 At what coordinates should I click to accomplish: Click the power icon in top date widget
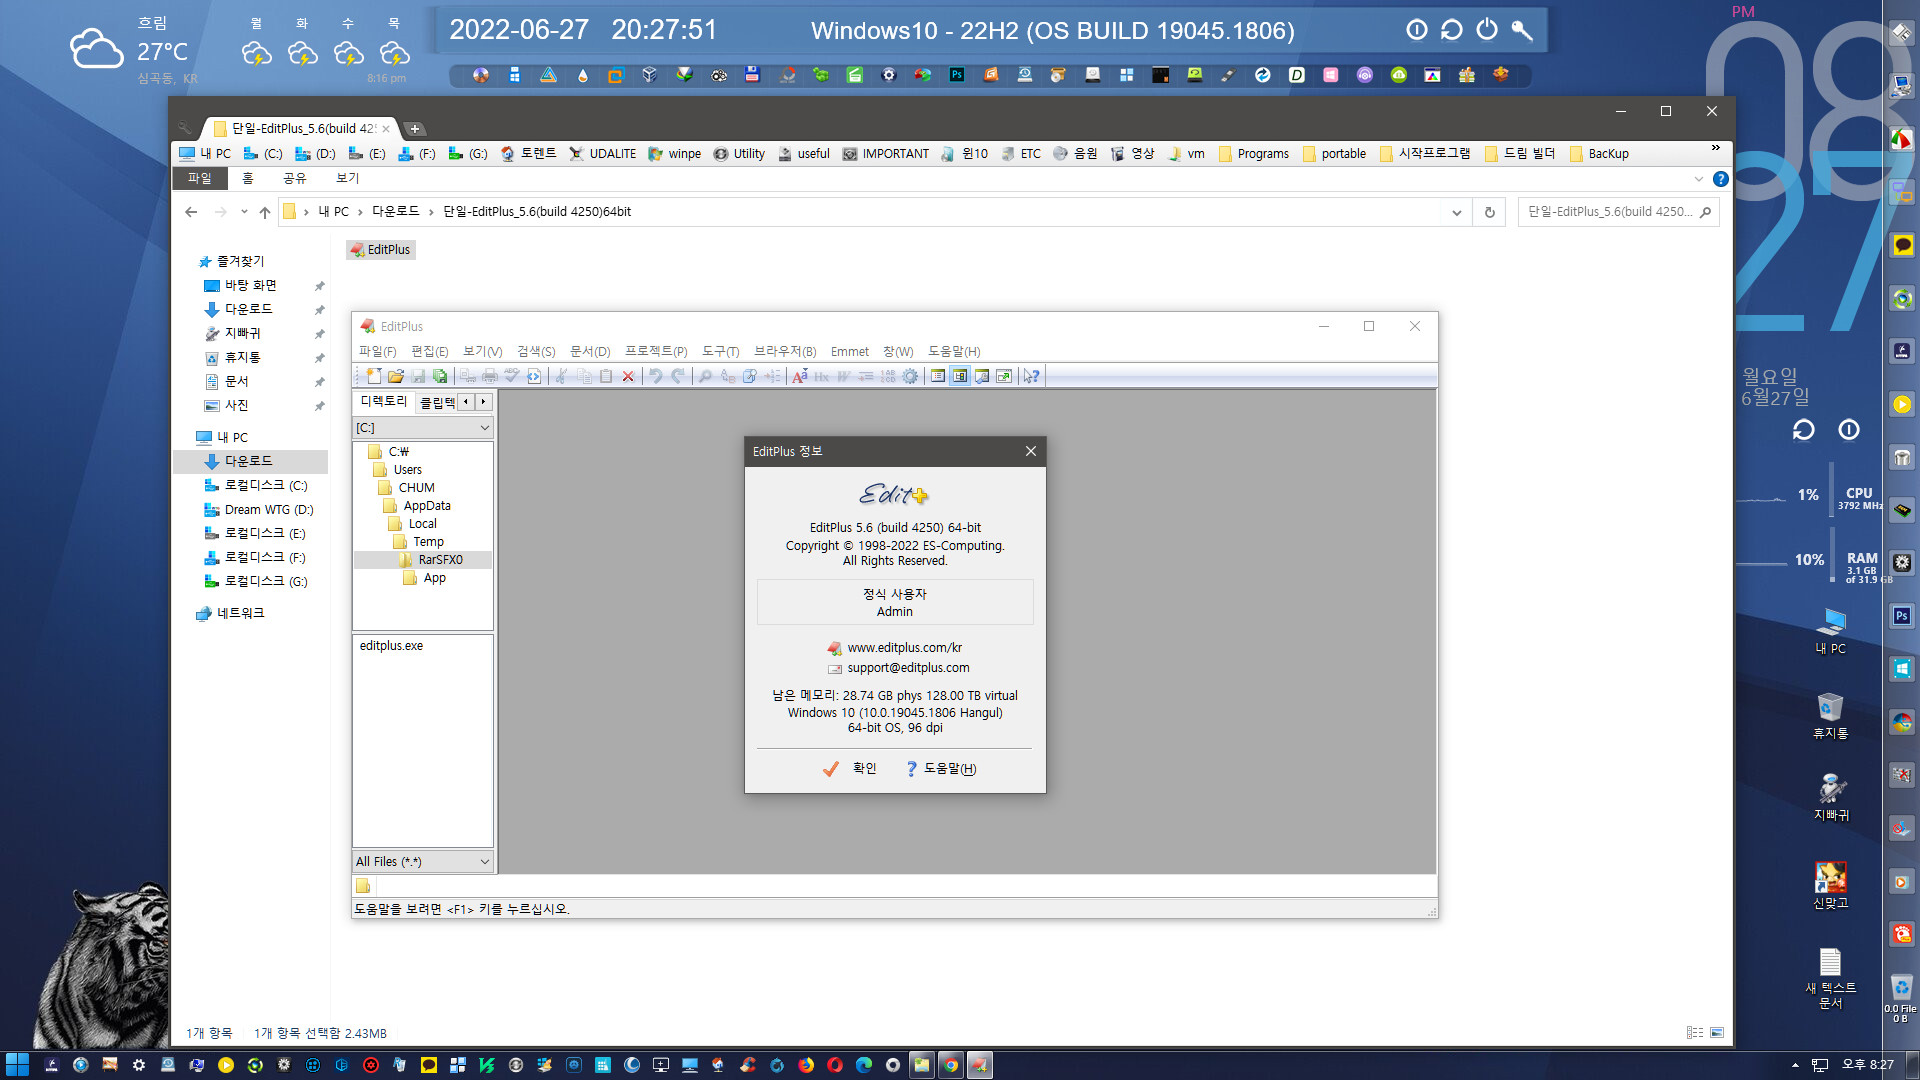1487,30
